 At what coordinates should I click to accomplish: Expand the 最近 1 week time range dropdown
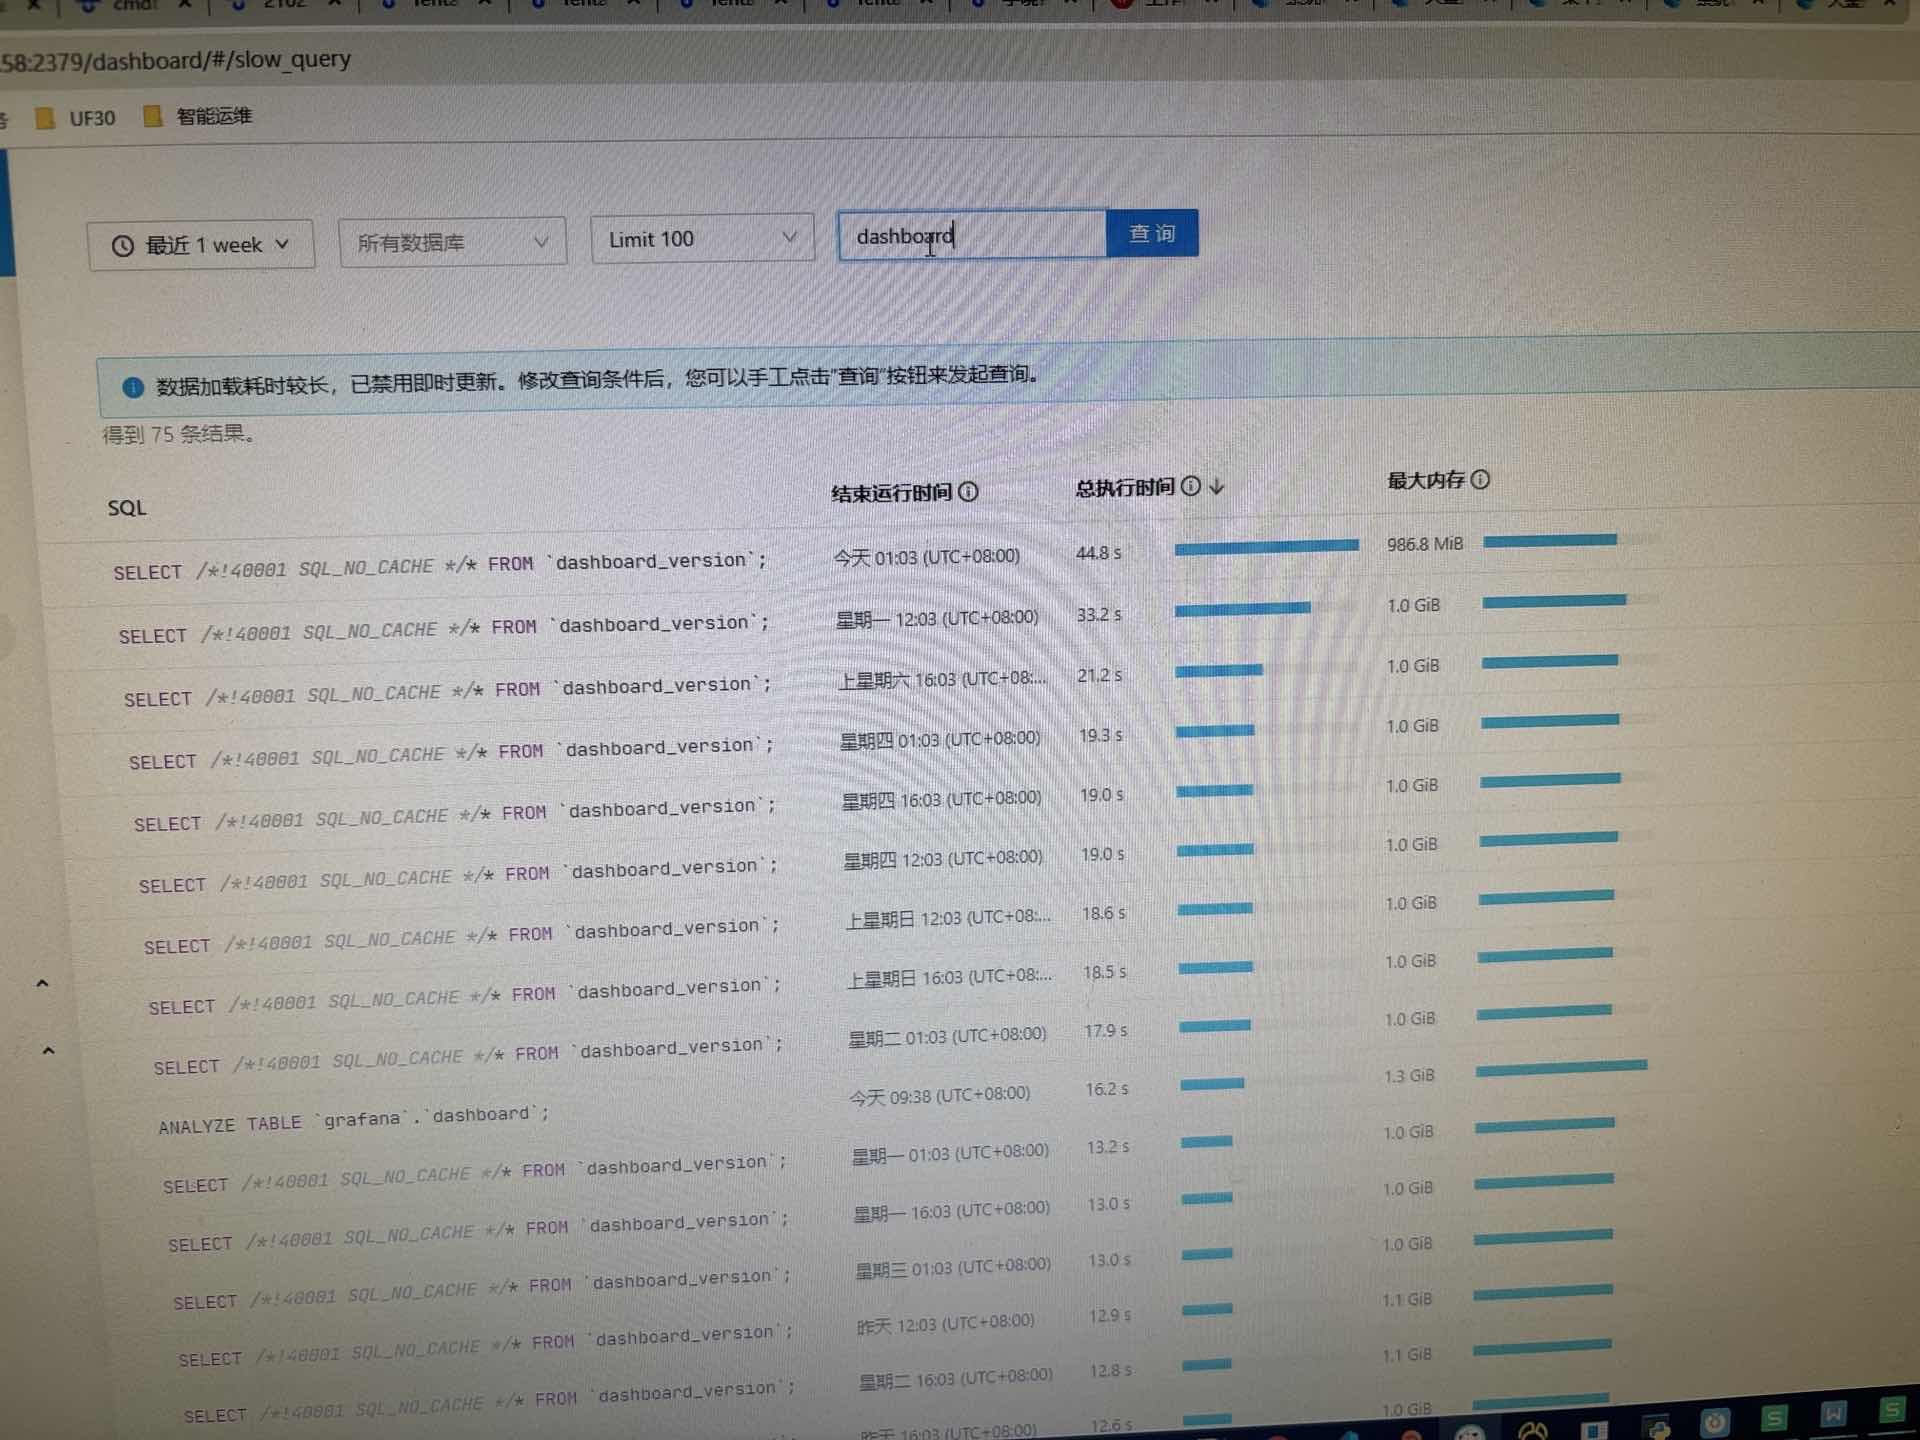tap(201, 245)
